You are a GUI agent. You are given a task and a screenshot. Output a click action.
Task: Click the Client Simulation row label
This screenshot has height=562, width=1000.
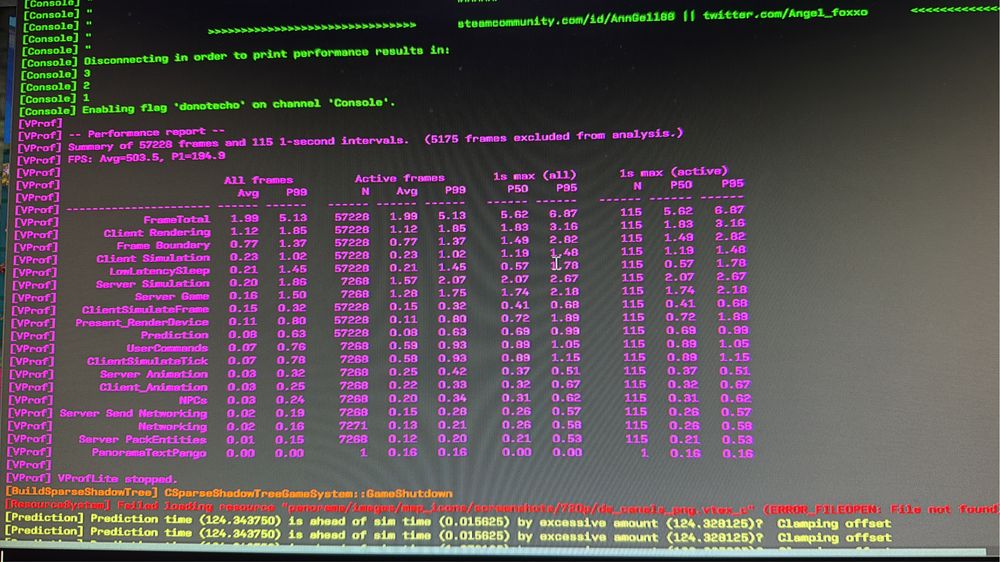[153, 258]
